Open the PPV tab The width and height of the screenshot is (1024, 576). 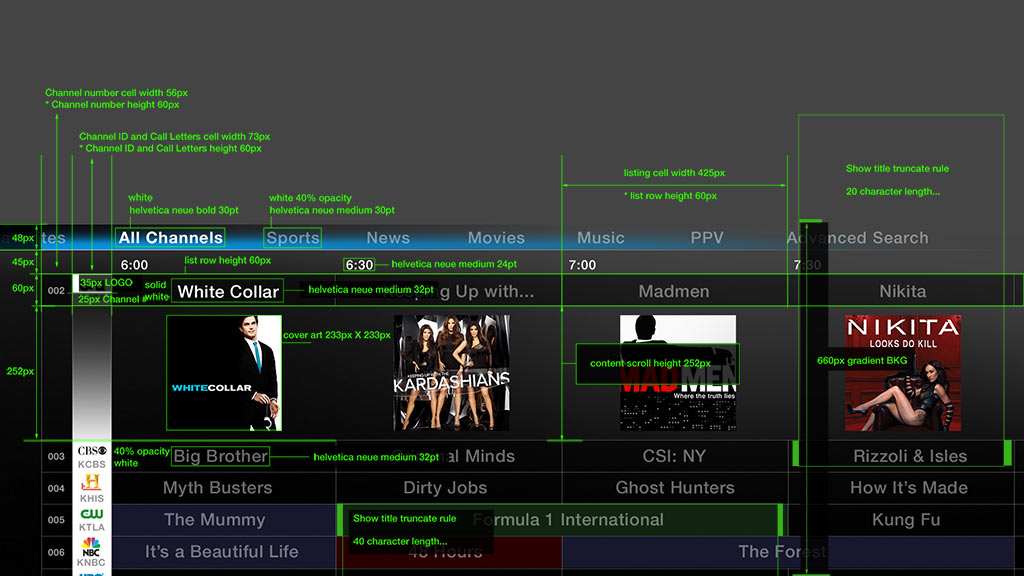tap(707, 238)
